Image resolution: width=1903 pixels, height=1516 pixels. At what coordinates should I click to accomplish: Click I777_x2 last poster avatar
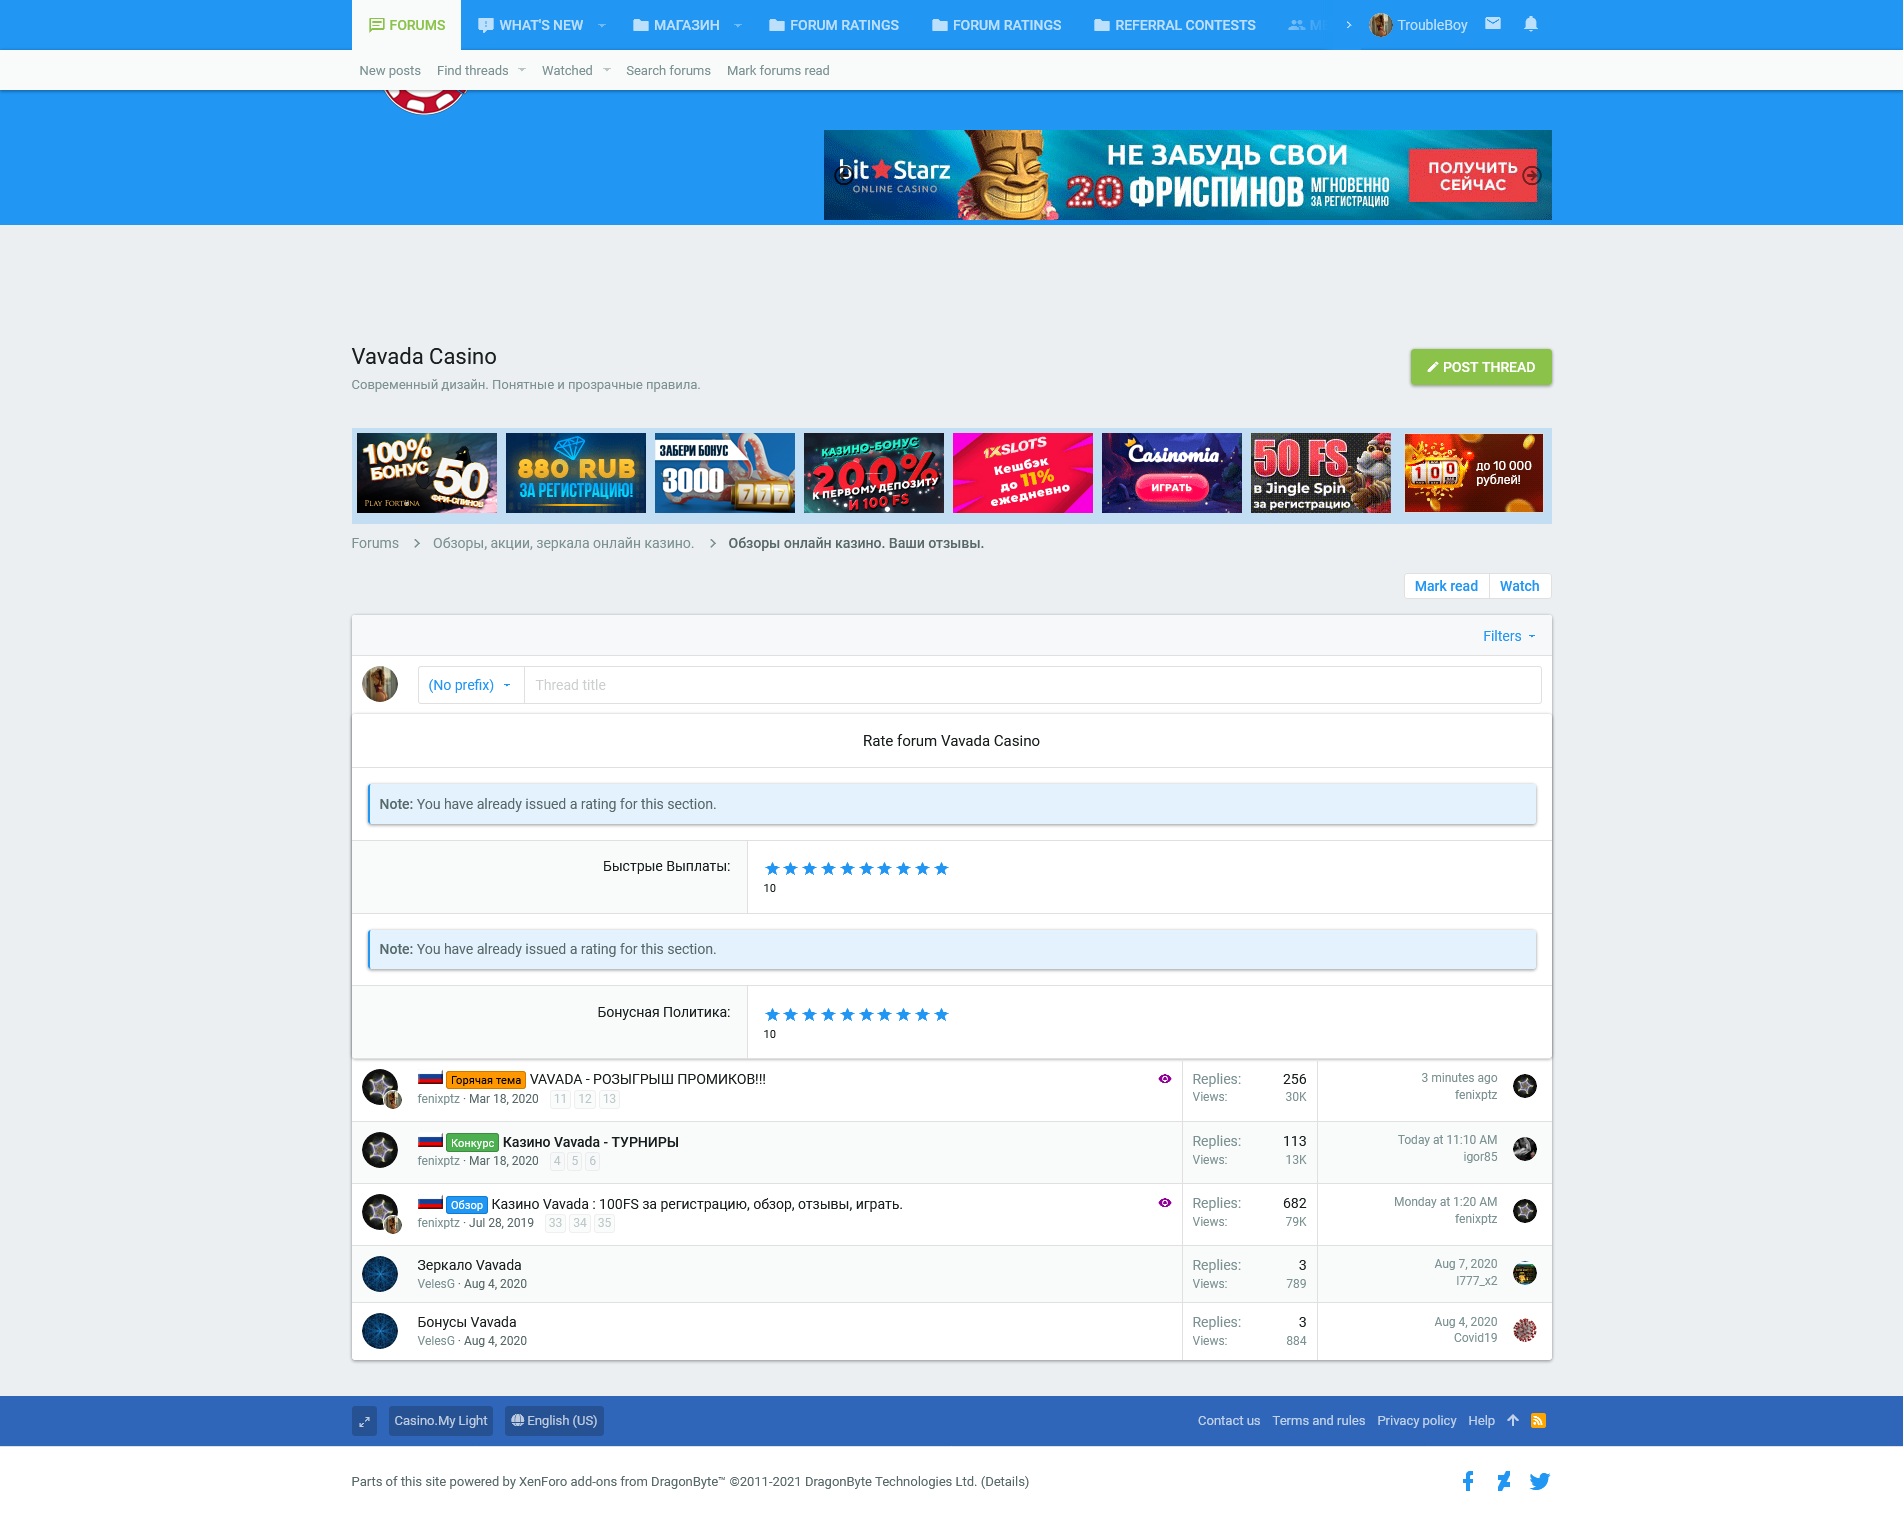(x=1525, y=1273)
